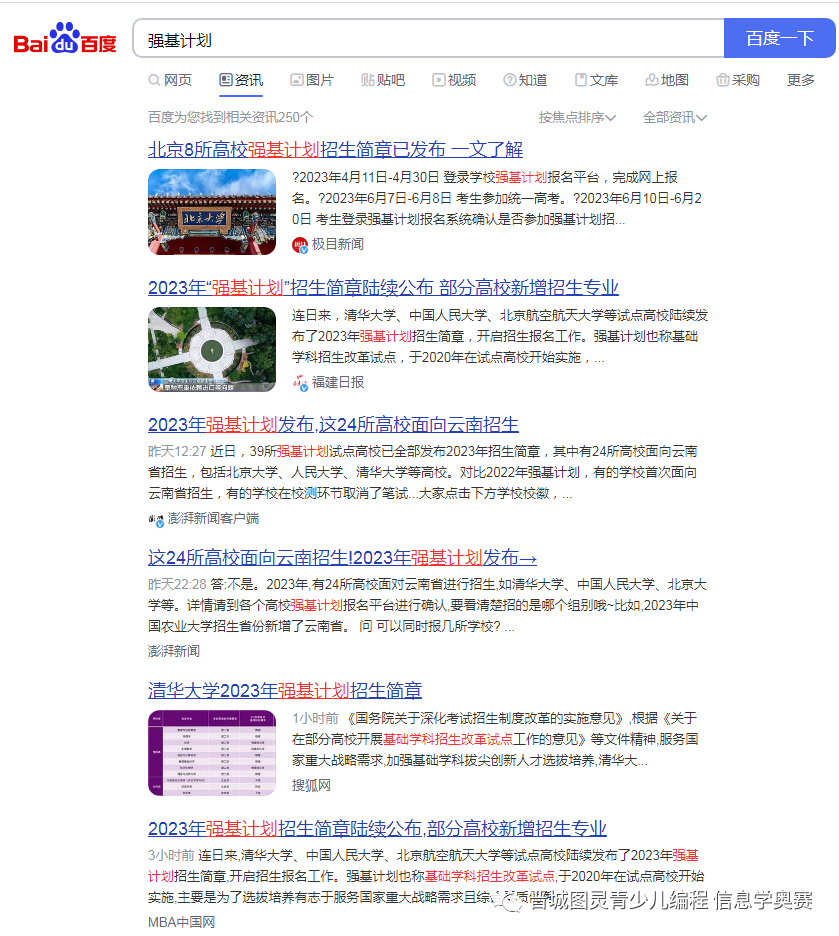
Task: Click the 极目新闻 source name
Action: (338, 244)
